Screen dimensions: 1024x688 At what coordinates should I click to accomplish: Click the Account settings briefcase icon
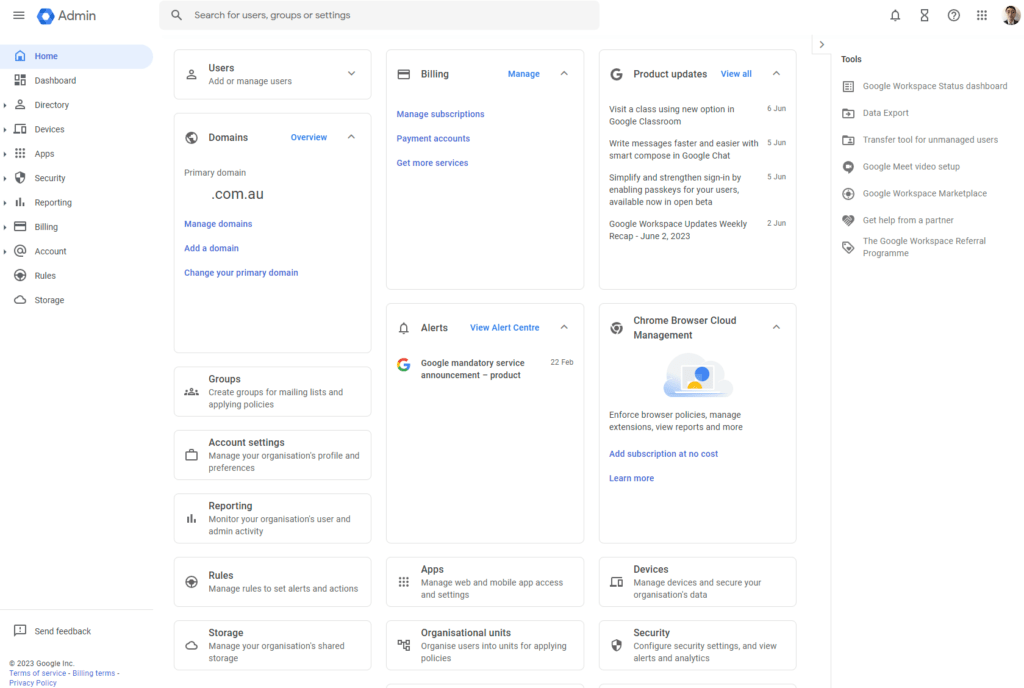click(x=191, y=455)
